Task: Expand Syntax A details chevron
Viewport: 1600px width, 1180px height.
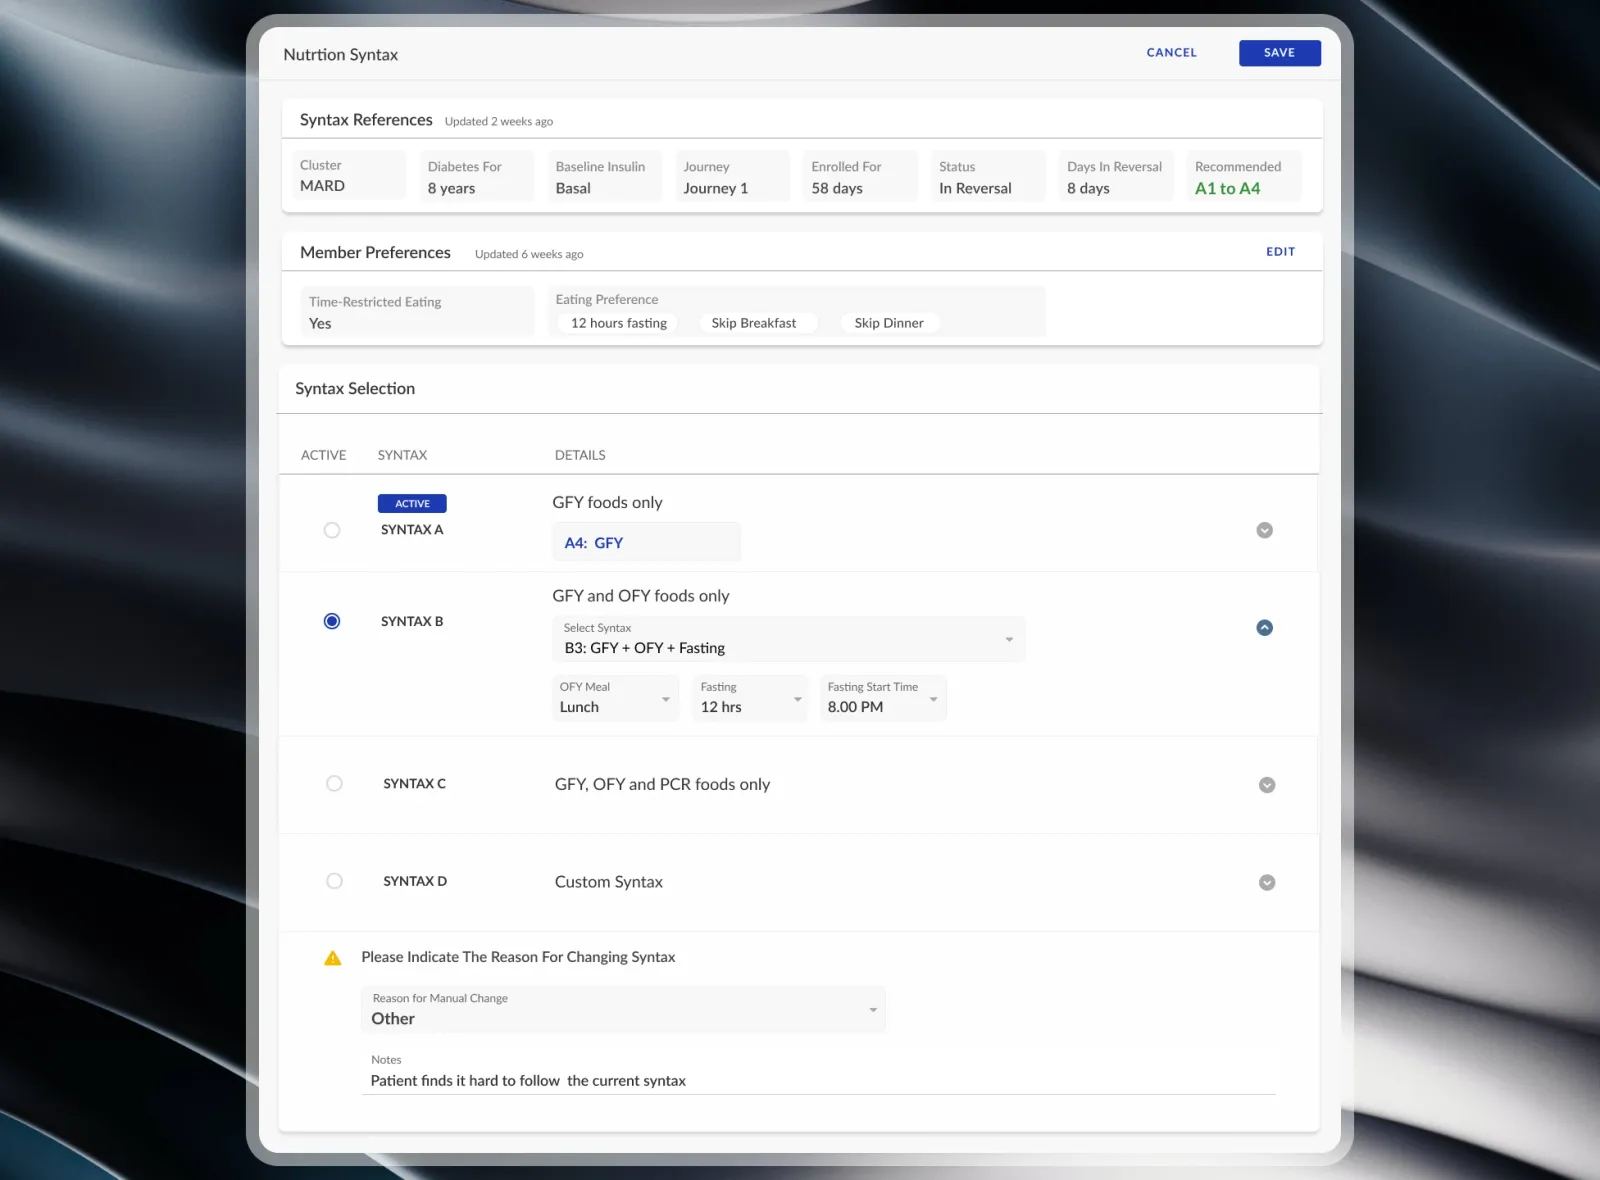Action: (x=1264, y=530)
